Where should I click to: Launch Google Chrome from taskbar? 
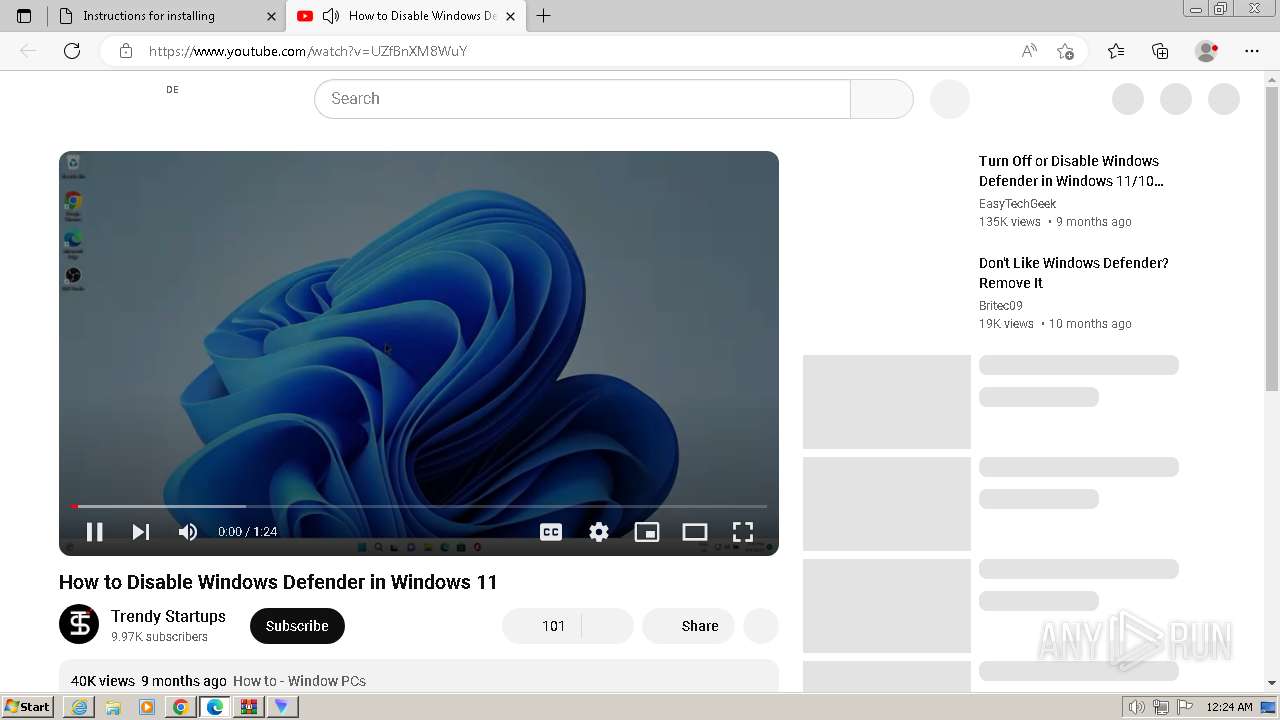click(181, 707)
